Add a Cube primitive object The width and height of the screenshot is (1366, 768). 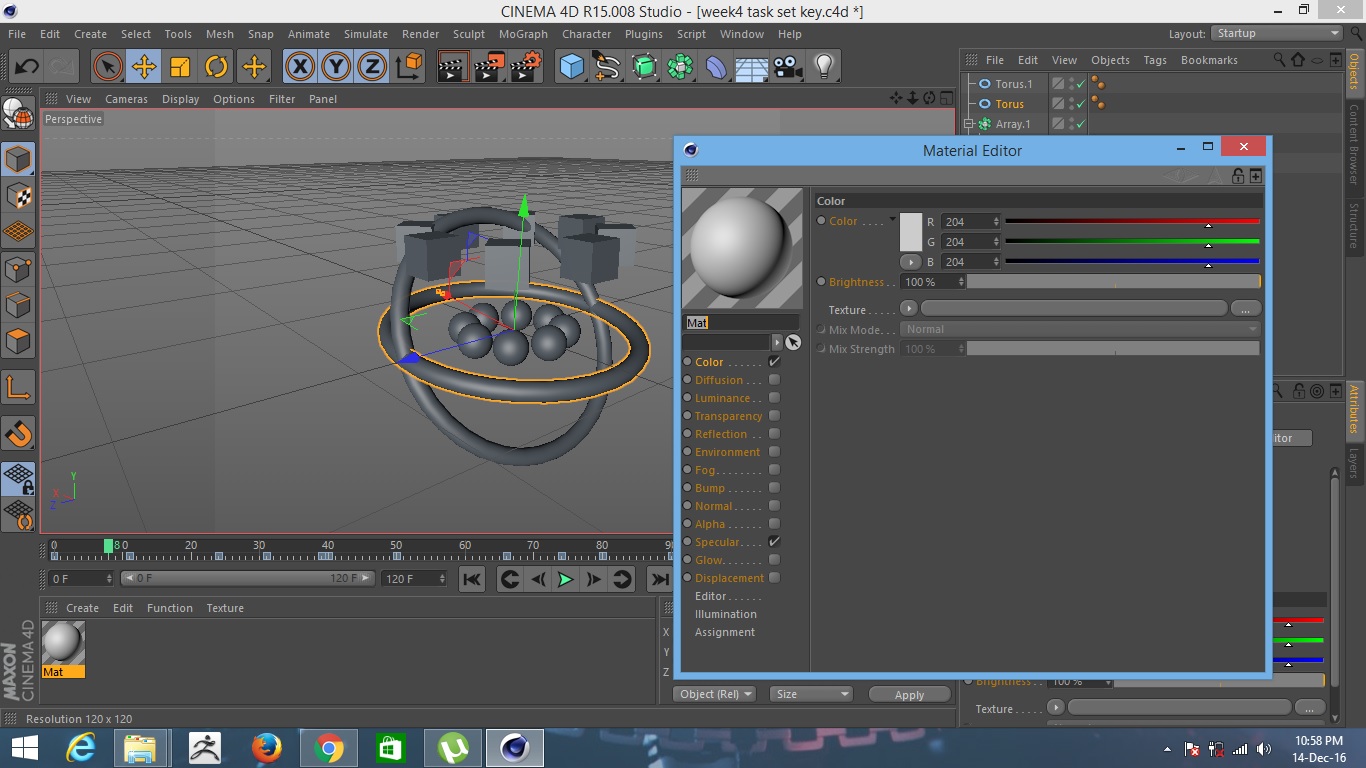coord(571,67)
